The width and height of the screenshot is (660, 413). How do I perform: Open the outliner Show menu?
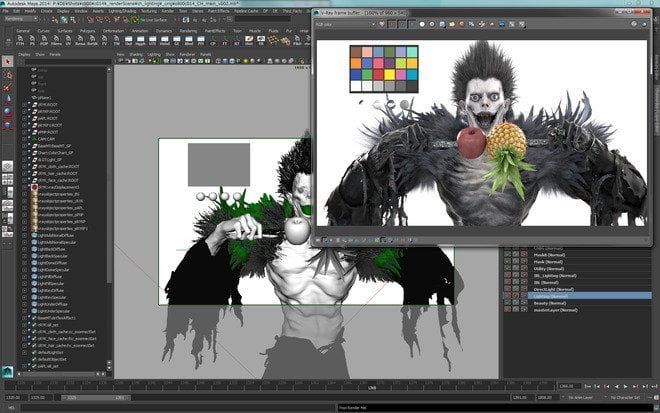tap(40, 54)
